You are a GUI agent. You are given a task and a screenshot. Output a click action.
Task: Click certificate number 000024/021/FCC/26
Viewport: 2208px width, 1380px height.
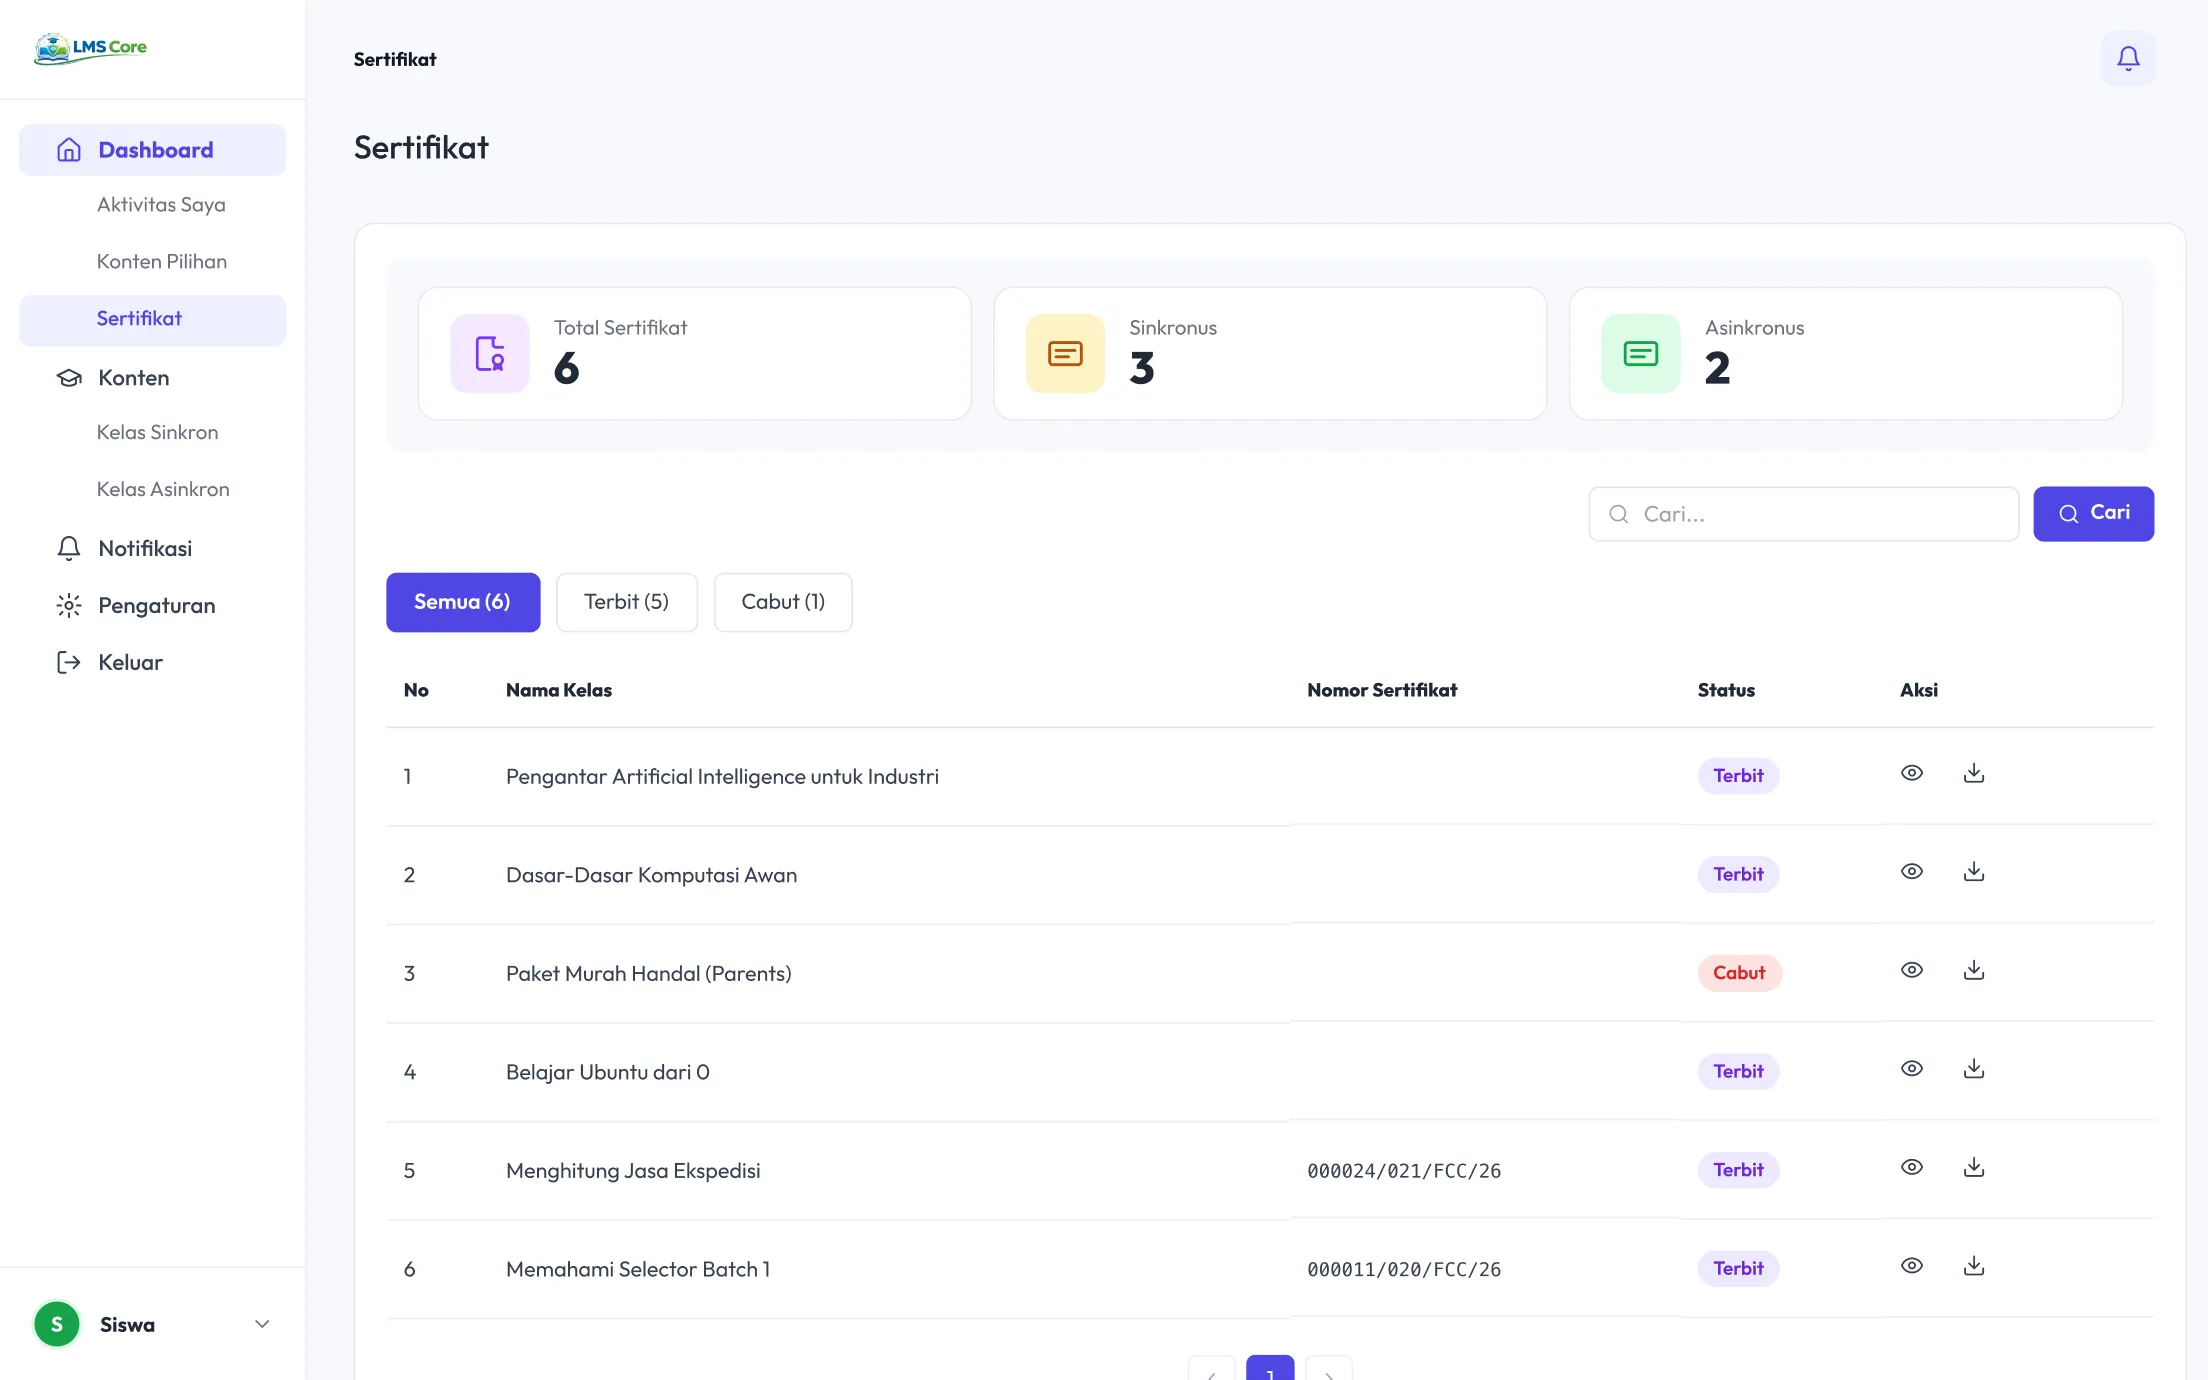point(1404,1171)
